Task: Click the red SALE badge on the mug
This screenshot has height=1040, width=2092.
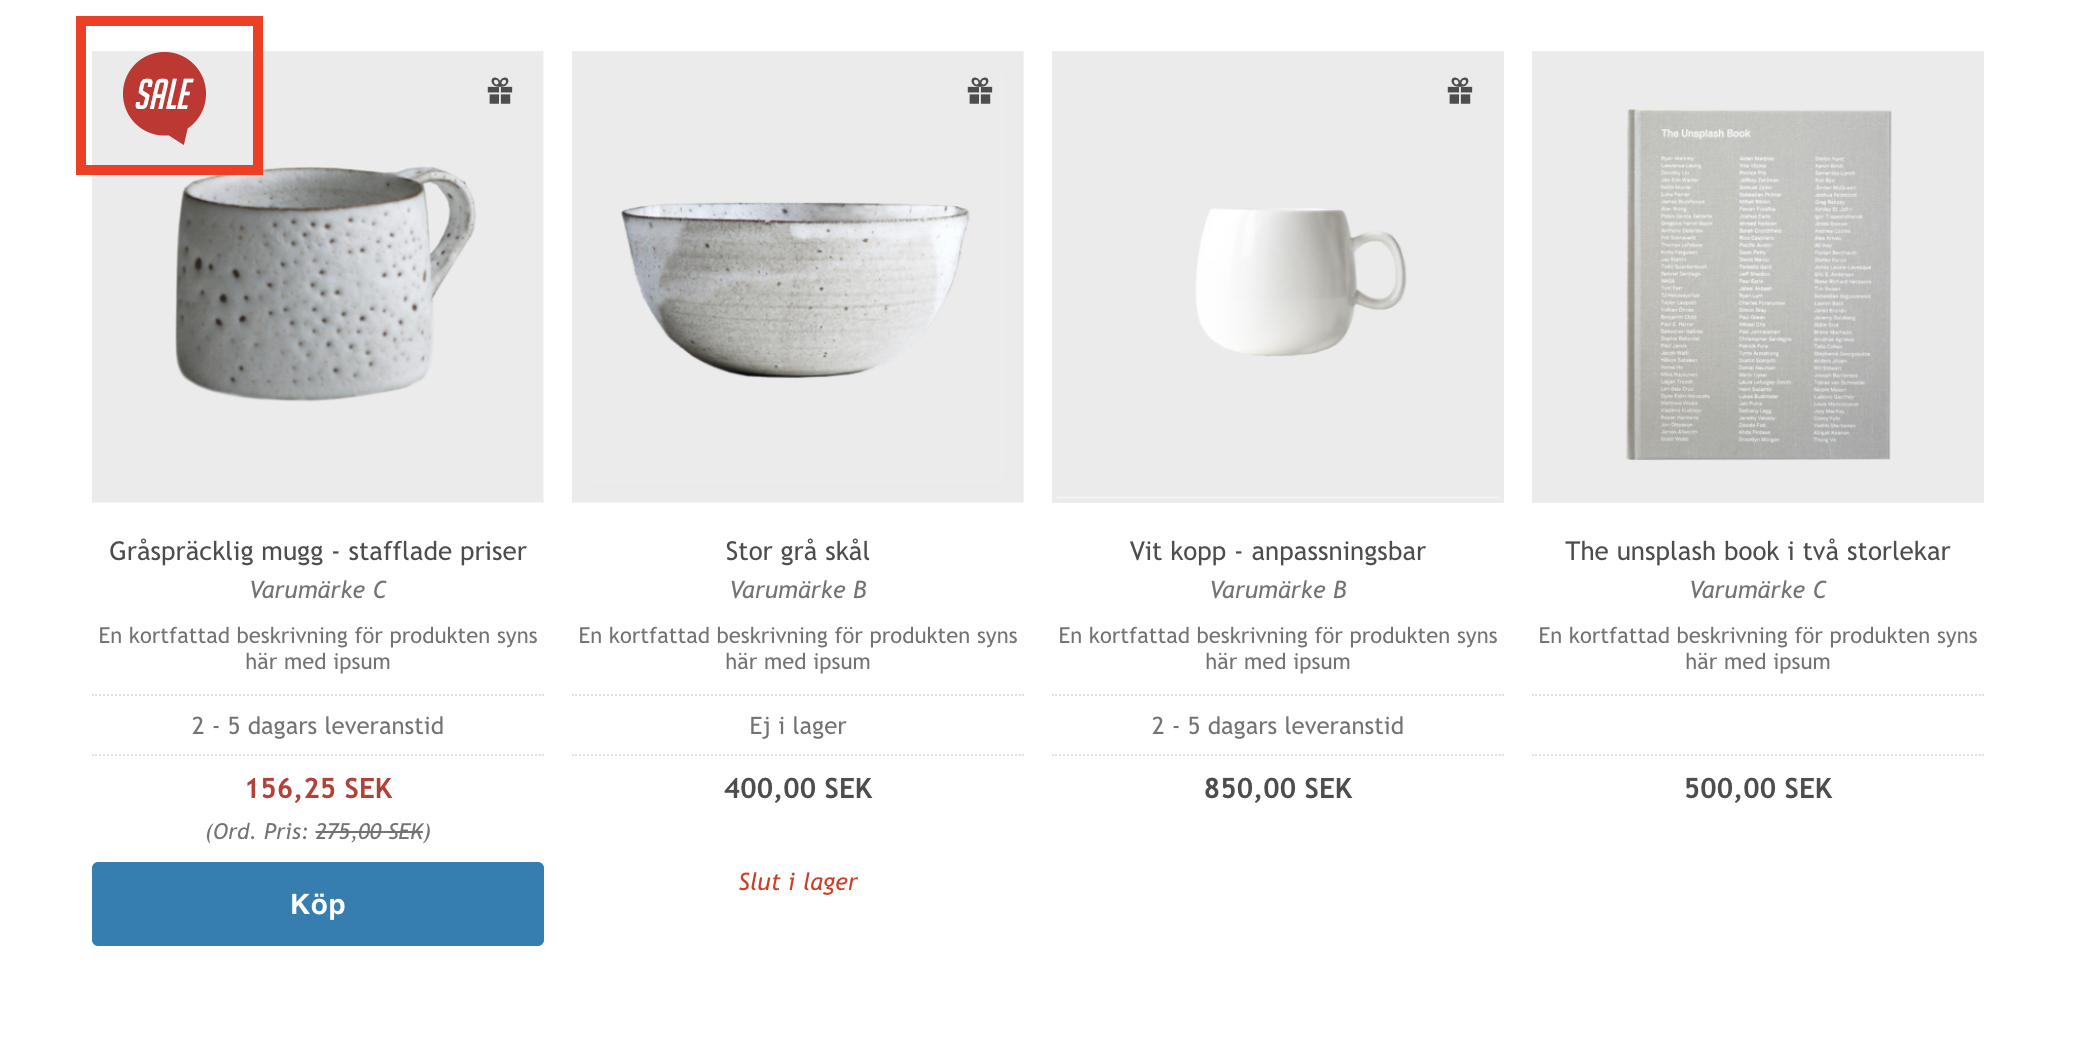Action: point(165,97)
